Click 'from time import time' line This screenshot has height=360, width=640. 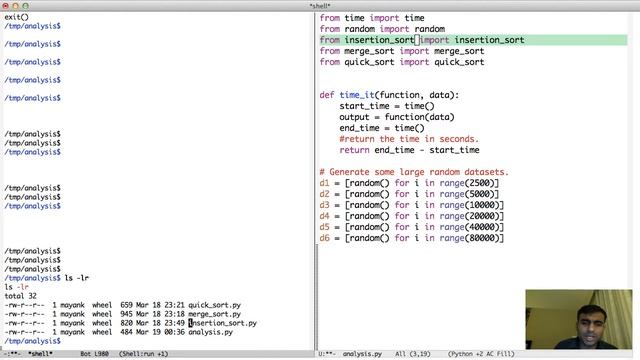[372, 18]
